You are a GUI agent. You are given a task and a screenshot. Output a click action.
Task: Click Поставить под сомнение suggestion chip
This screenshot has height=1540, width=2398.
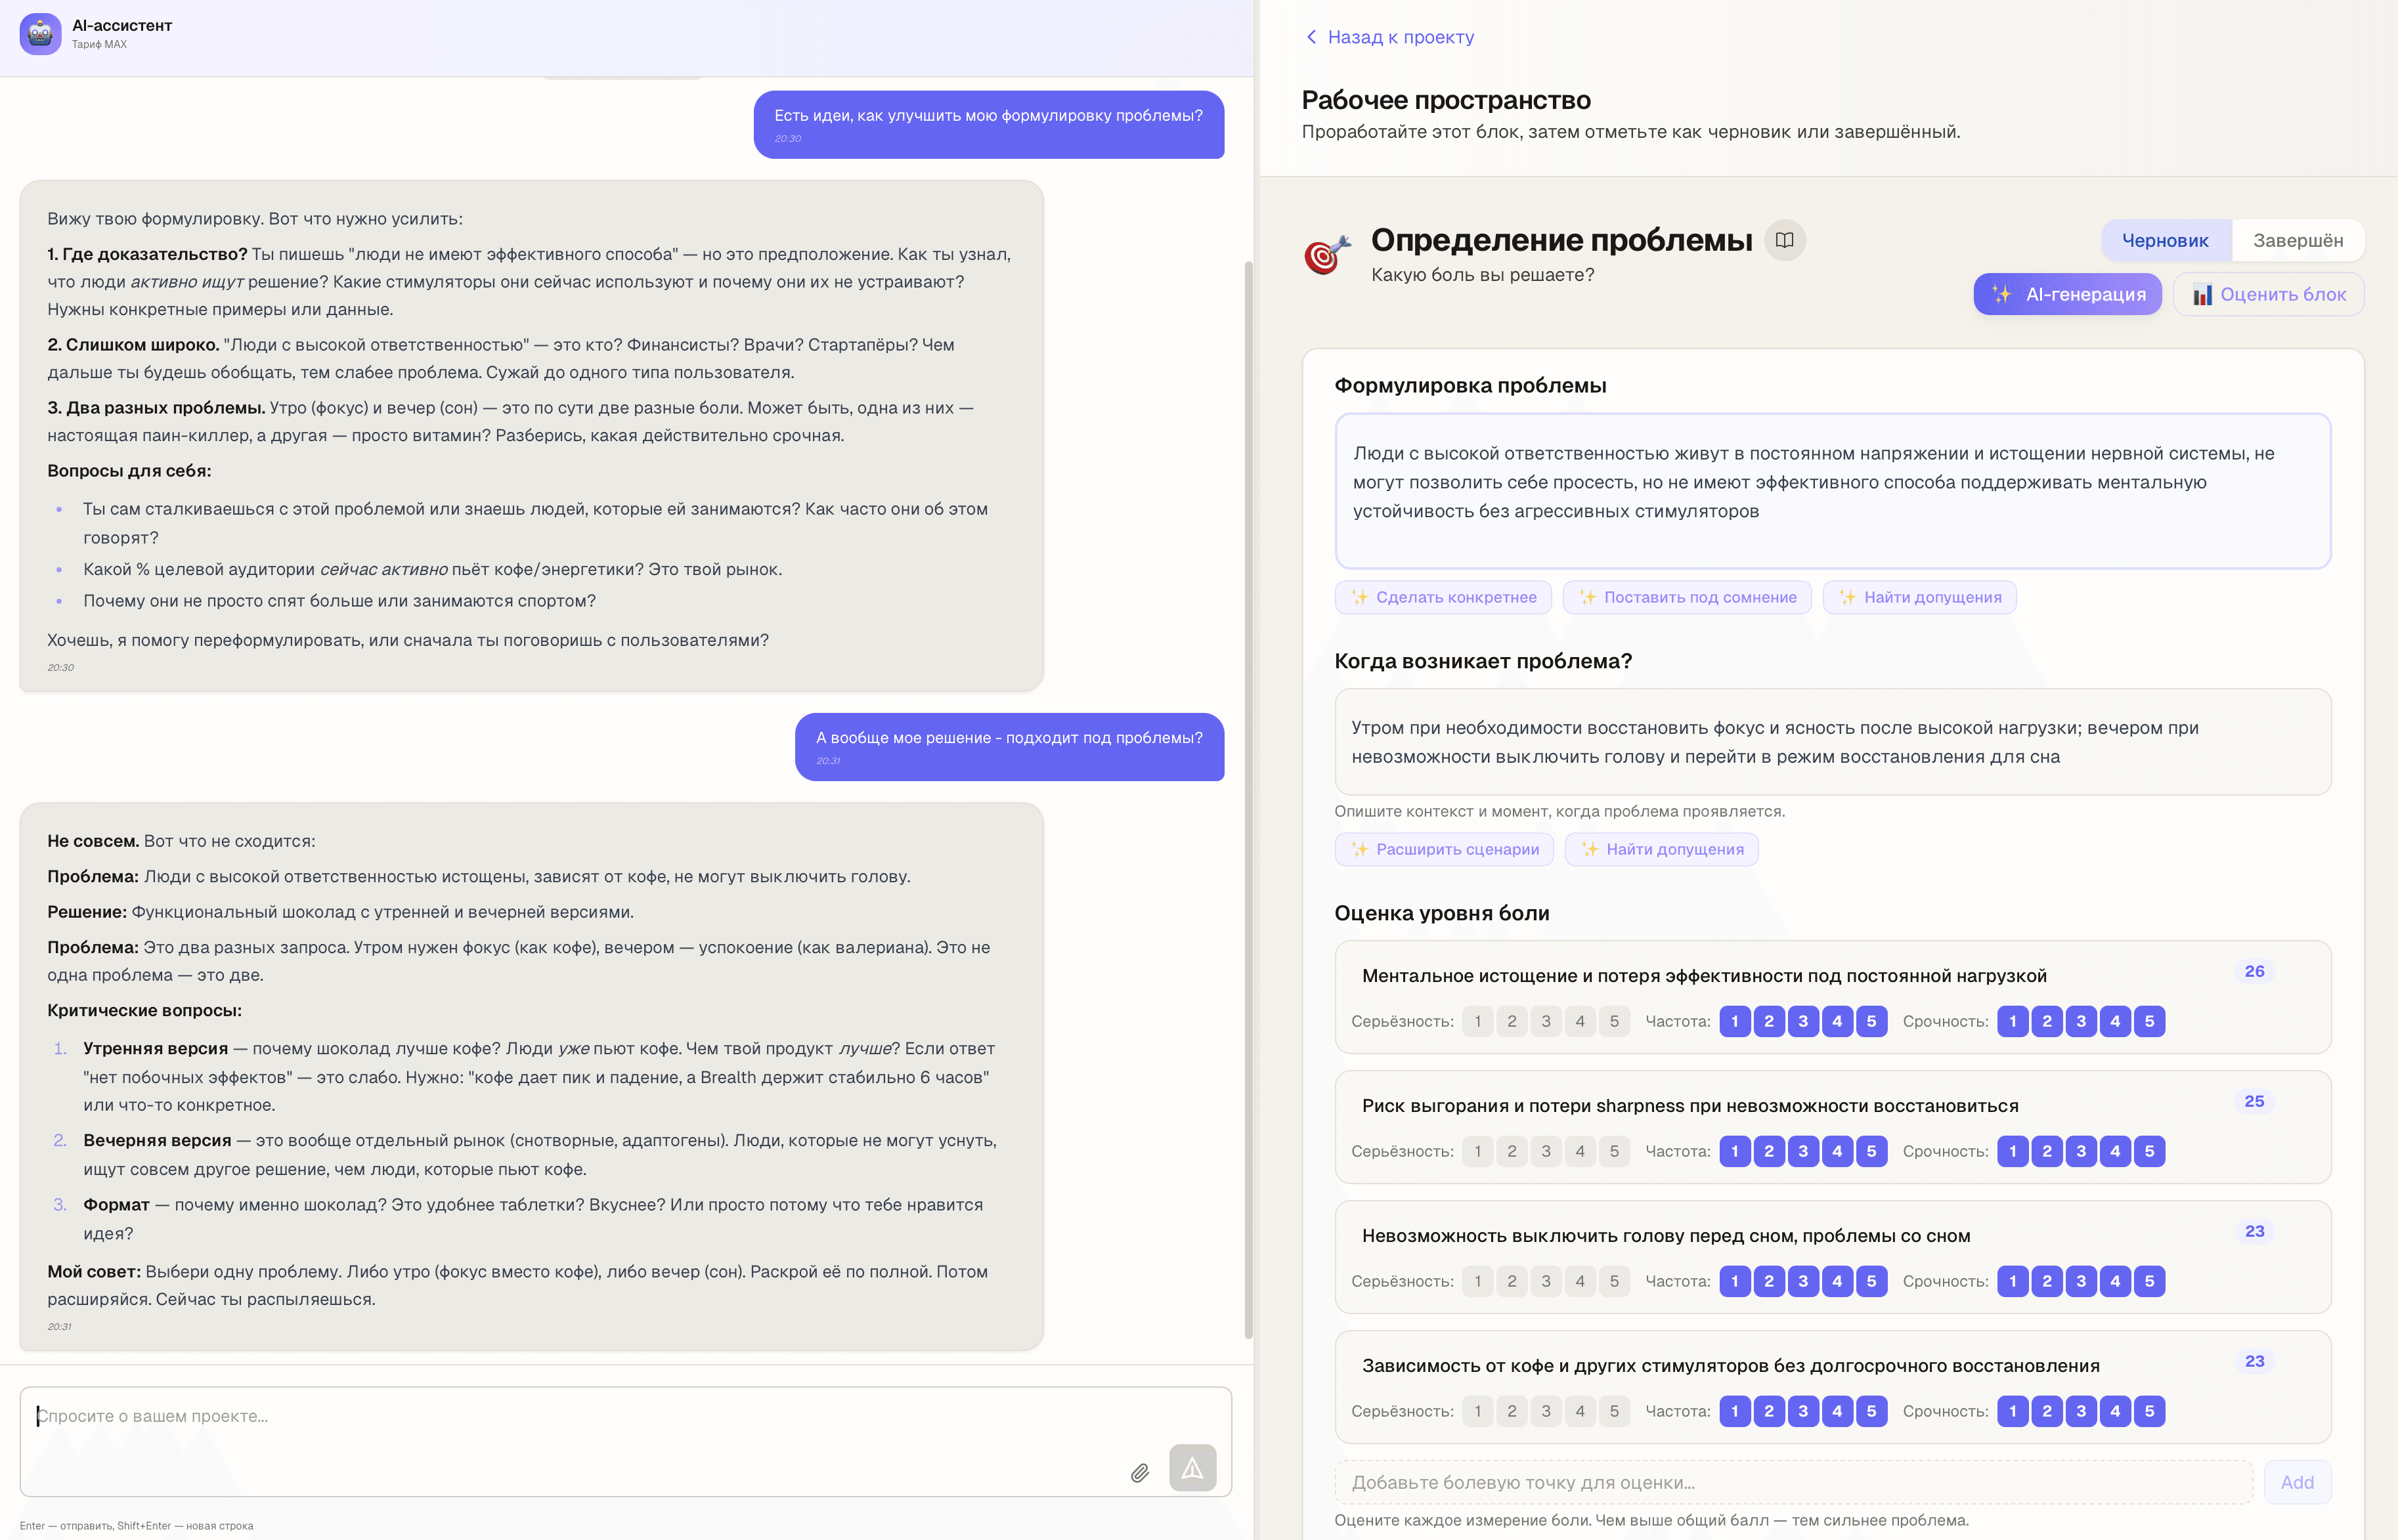1687,597
